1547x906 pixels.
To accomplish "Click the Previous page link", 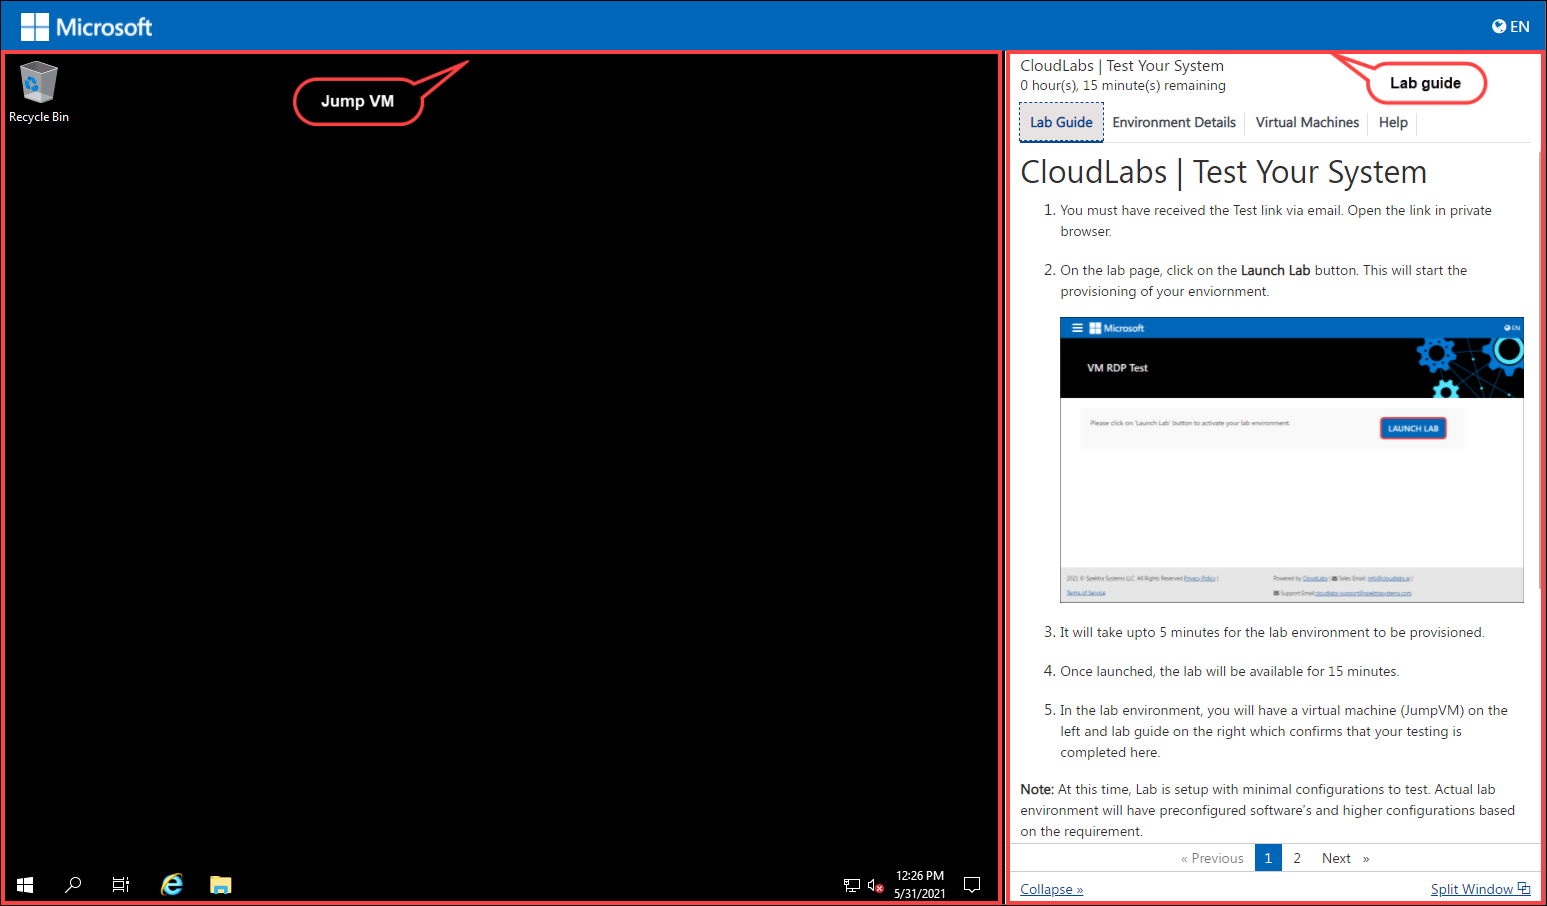I will tap(1212, 858).
